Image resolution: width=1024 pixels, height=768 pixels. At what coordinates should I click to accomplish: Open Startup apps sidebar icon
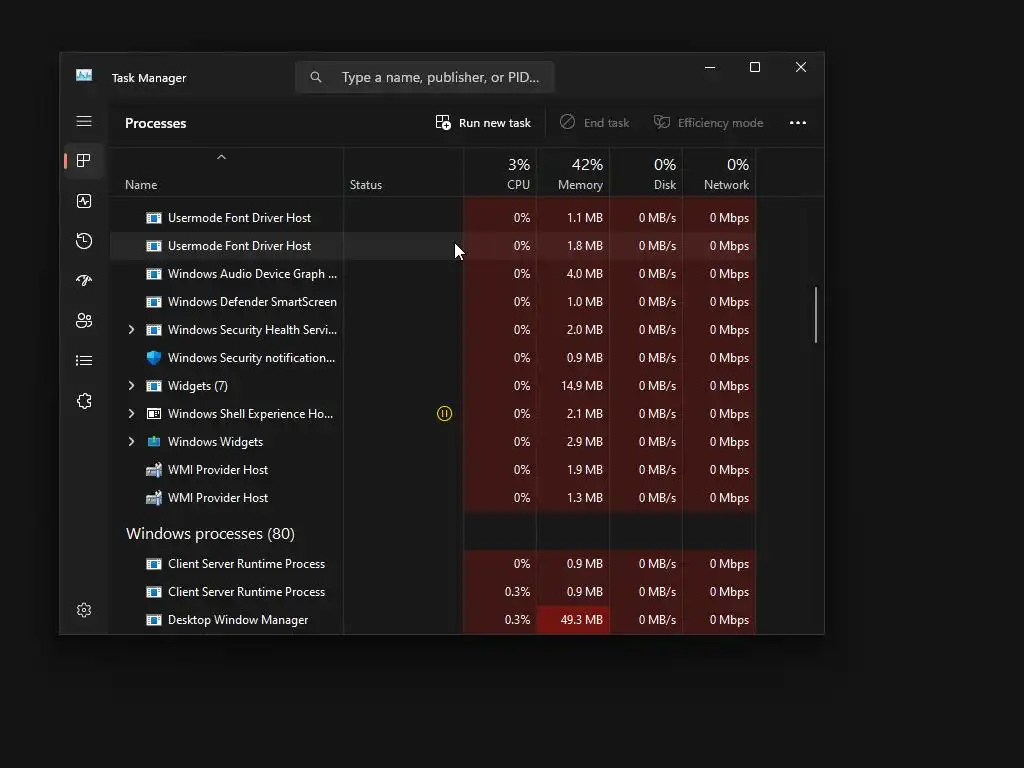pos(84,281)
